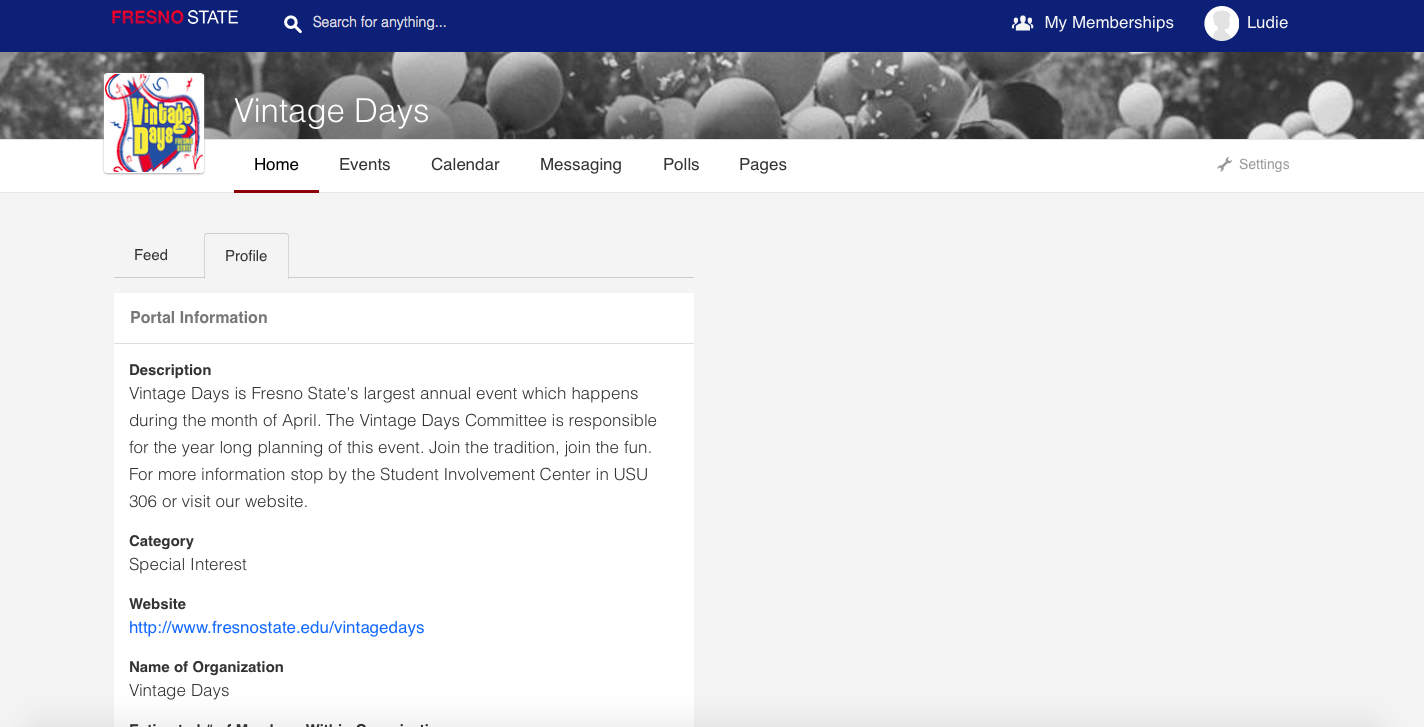Open the Settings text link
Image resolution: width=1424 pixels, height=727 pixels.
point(1264,165)
